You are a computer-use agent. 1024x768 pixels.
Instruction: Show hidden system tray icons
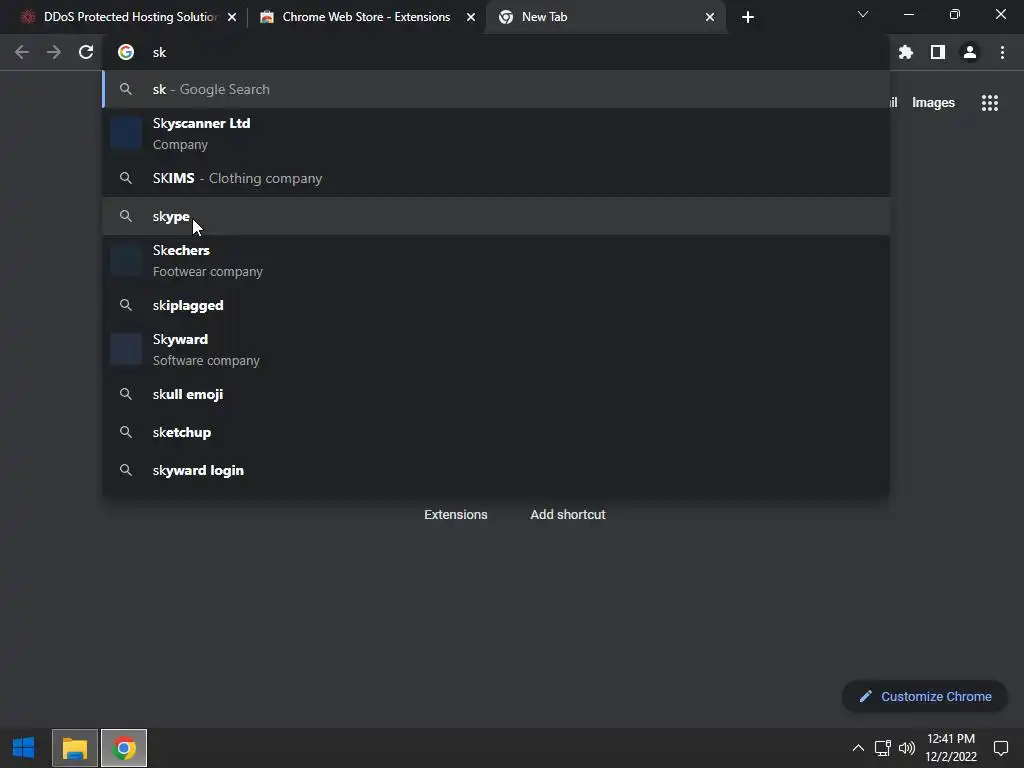coord(858,748)
